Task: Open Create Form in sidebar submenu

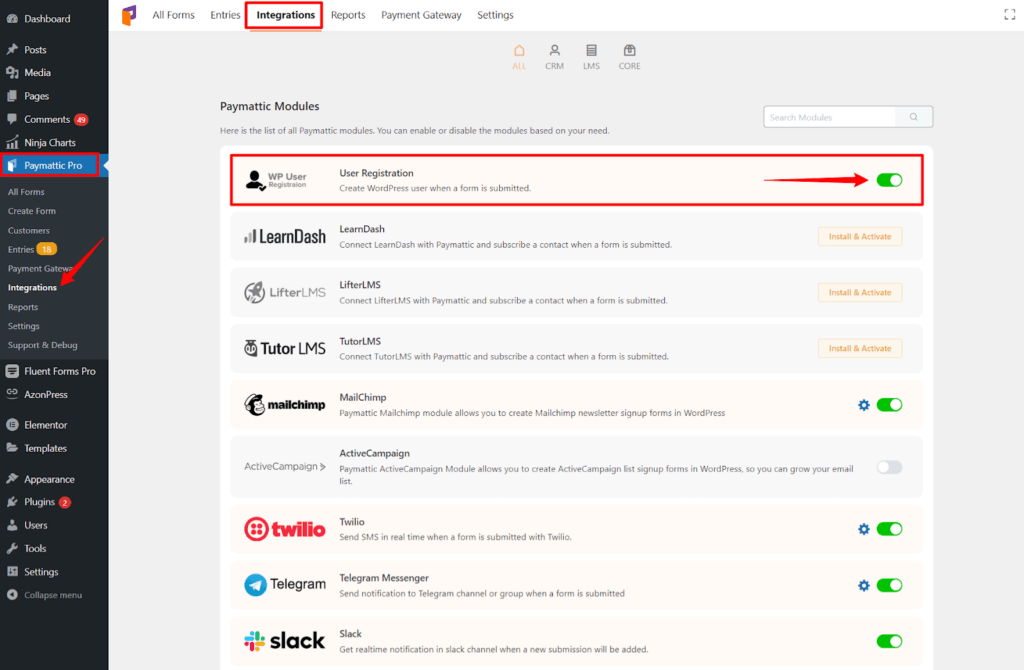Action: pos(32,211)
